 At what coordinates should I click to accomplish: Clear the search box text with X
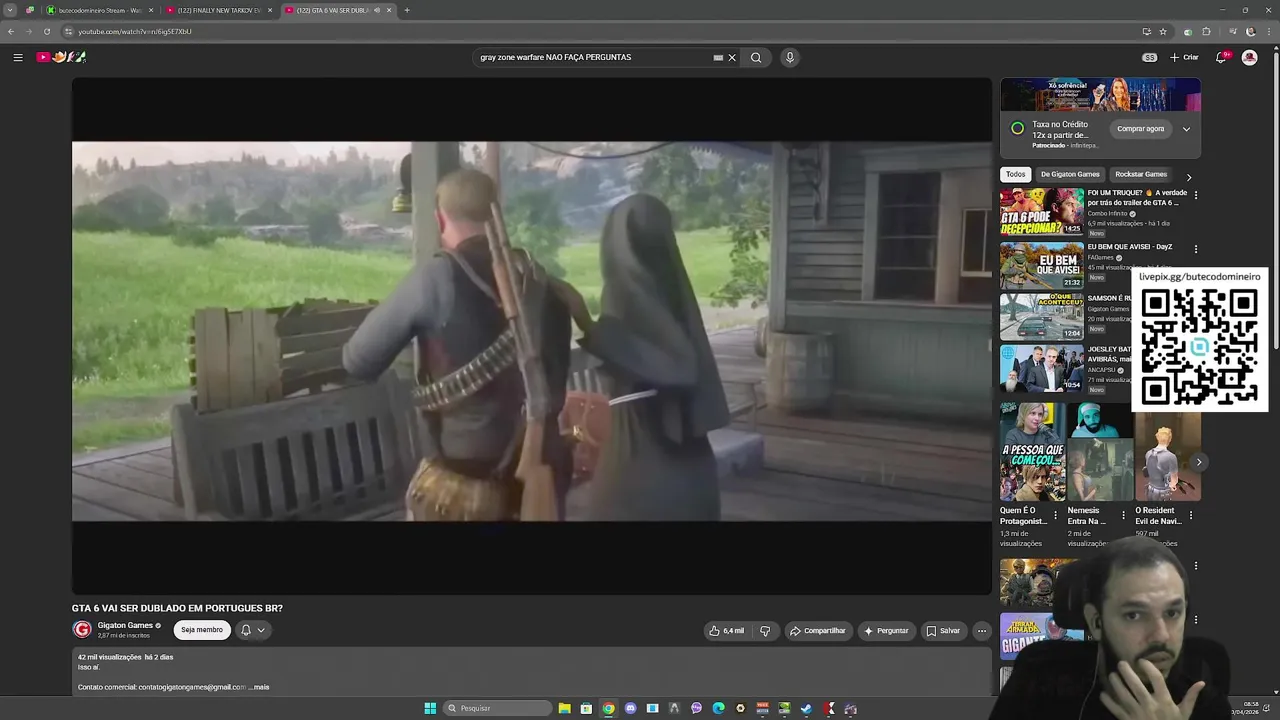[x=732, y=57]
